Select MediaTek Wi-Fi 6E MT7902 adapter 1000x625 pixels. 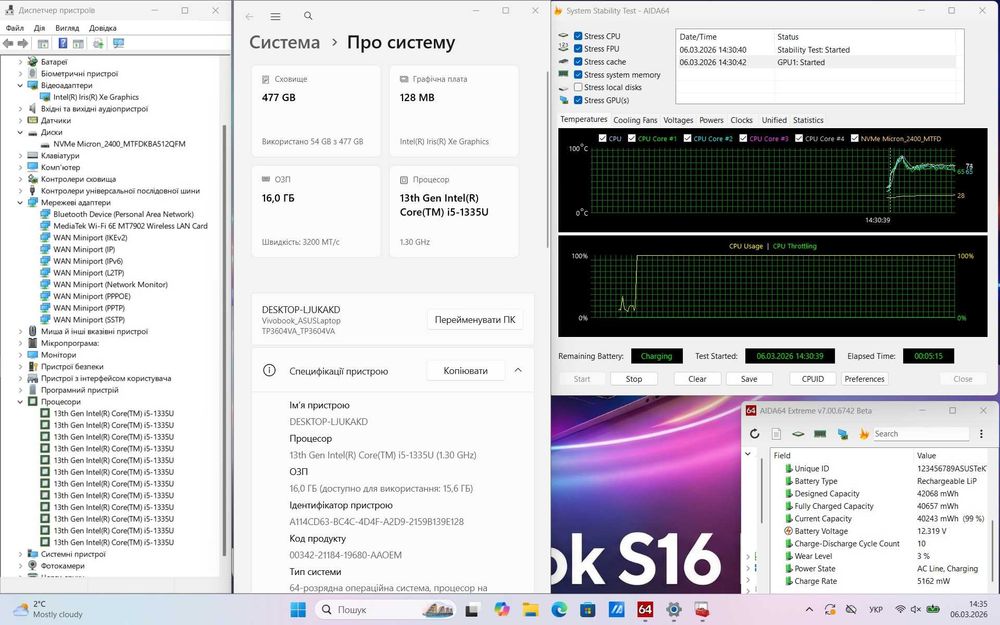click(130, 226)
